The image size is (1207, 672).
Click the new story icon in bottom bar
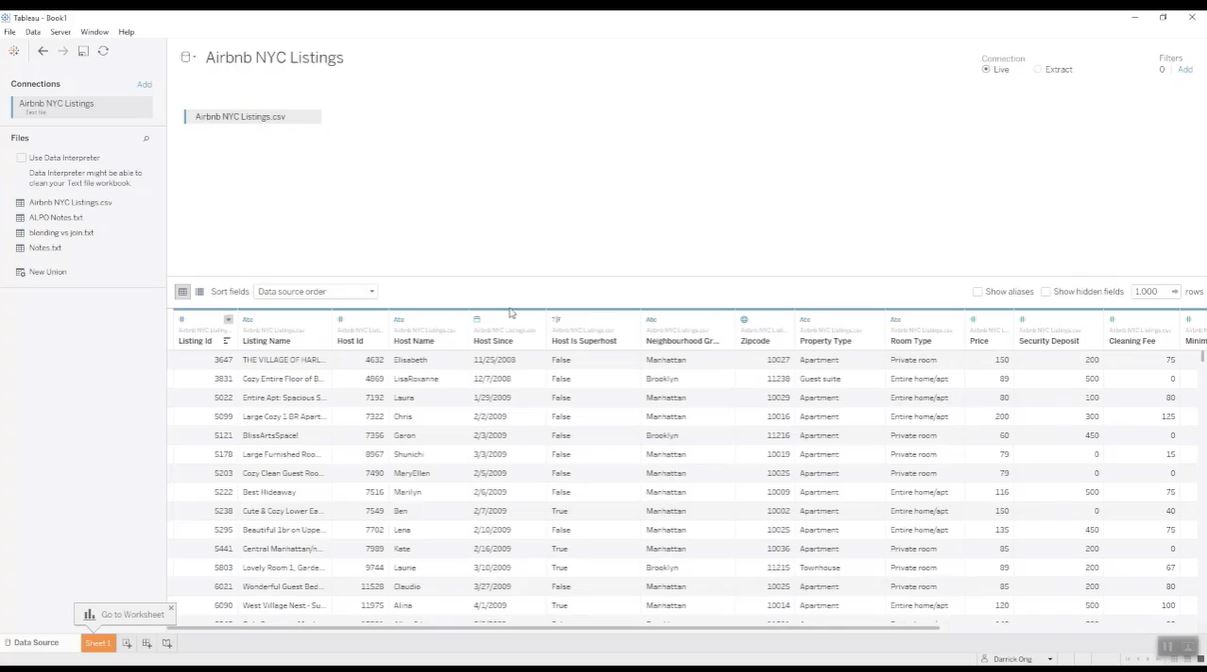167,643
